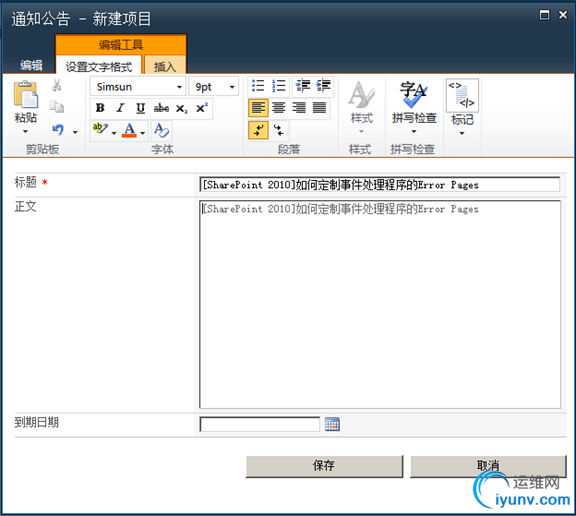Expand the Undo dropdown arrow

(x=75, y=132)
